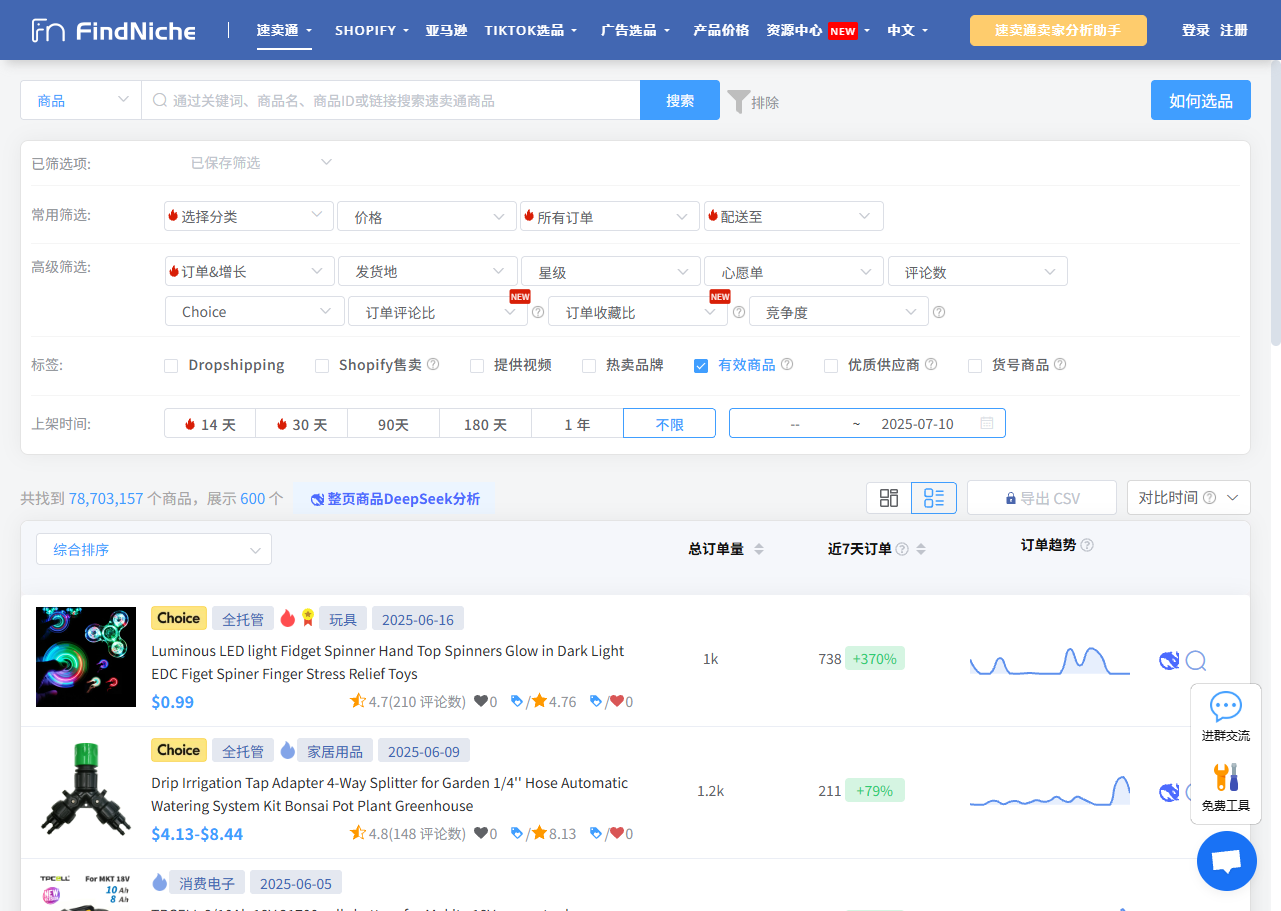
Task: Open the Fidget Spinner product thumbnail
Action: click(x=86, y=657)
